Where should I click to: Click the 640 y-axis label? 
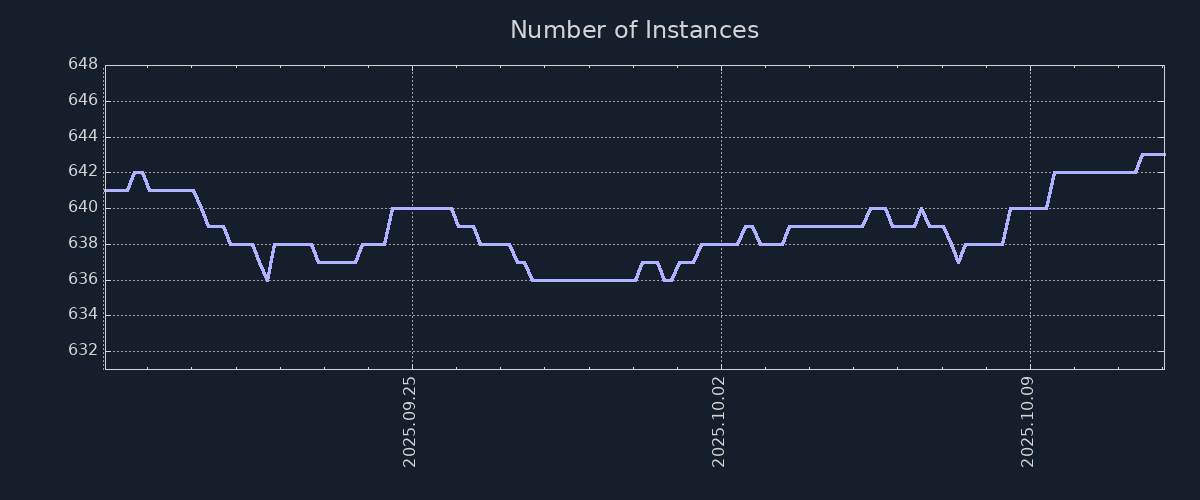tap(82, 208)
